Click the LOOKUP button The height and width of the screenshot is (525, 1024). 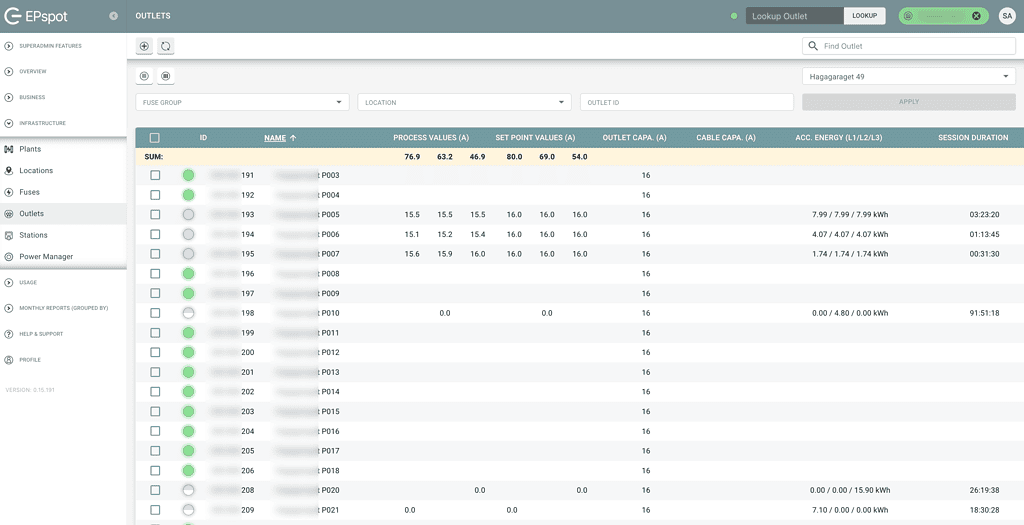[x=865, y=16]
